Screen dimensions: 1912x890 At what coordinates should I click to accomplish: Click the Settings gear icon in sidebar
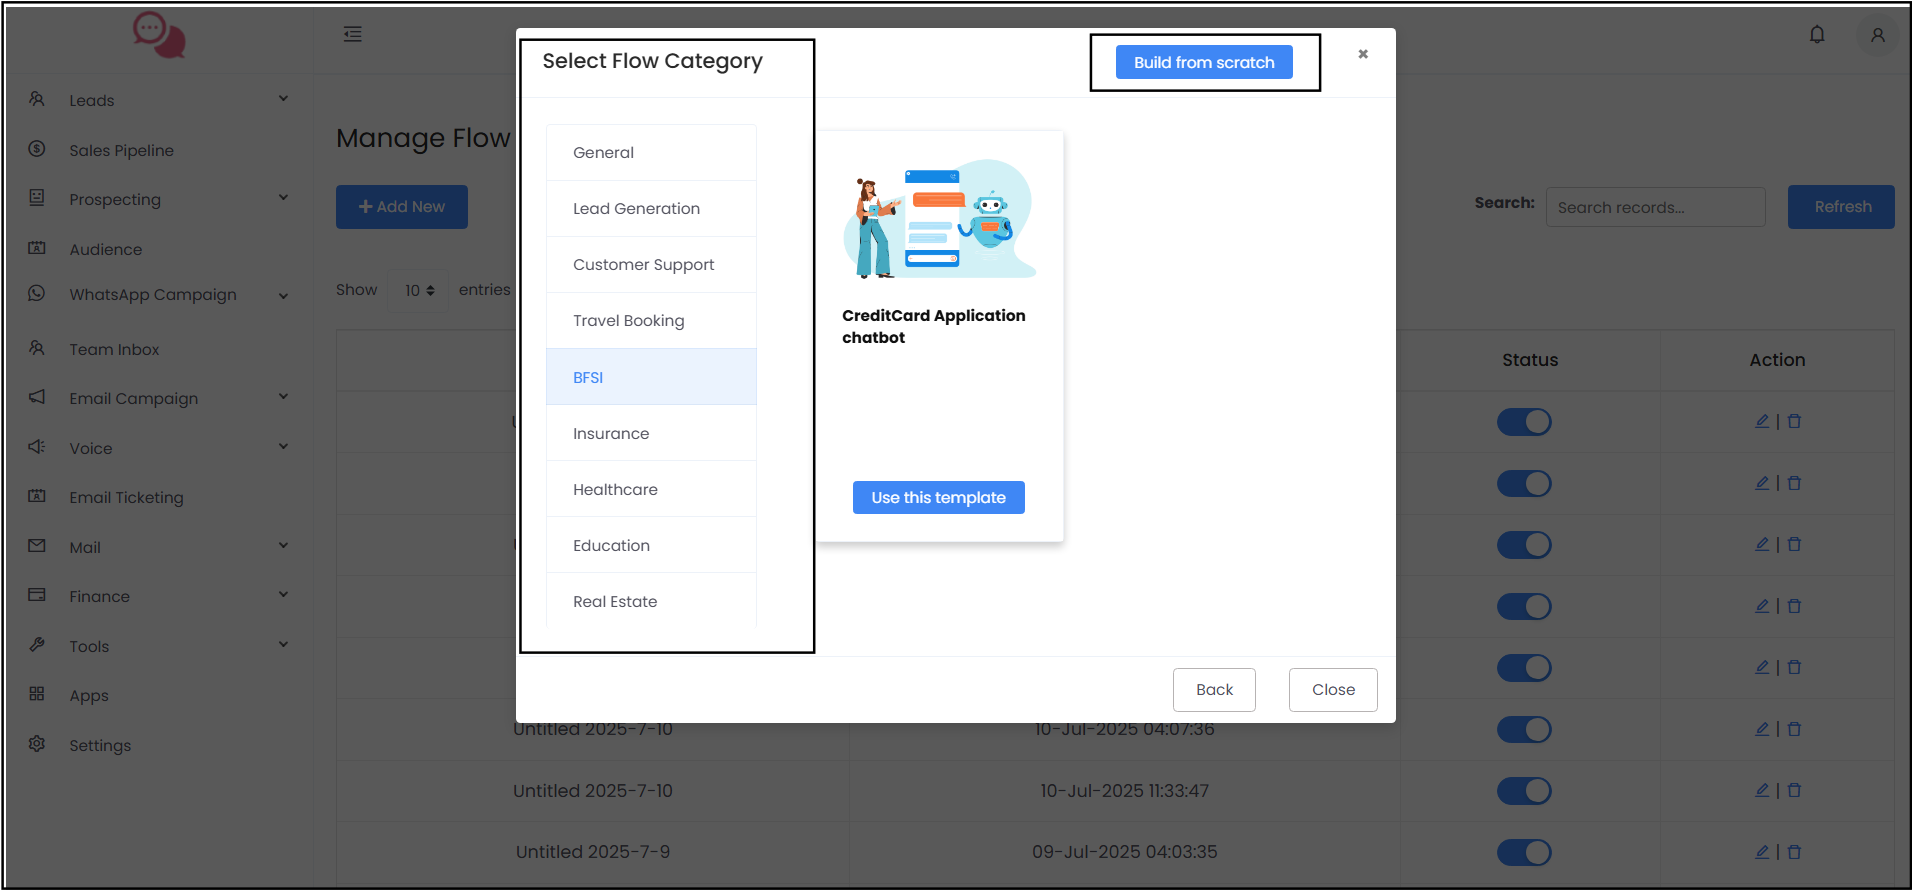pyautogui.click(x=37, y=744)
